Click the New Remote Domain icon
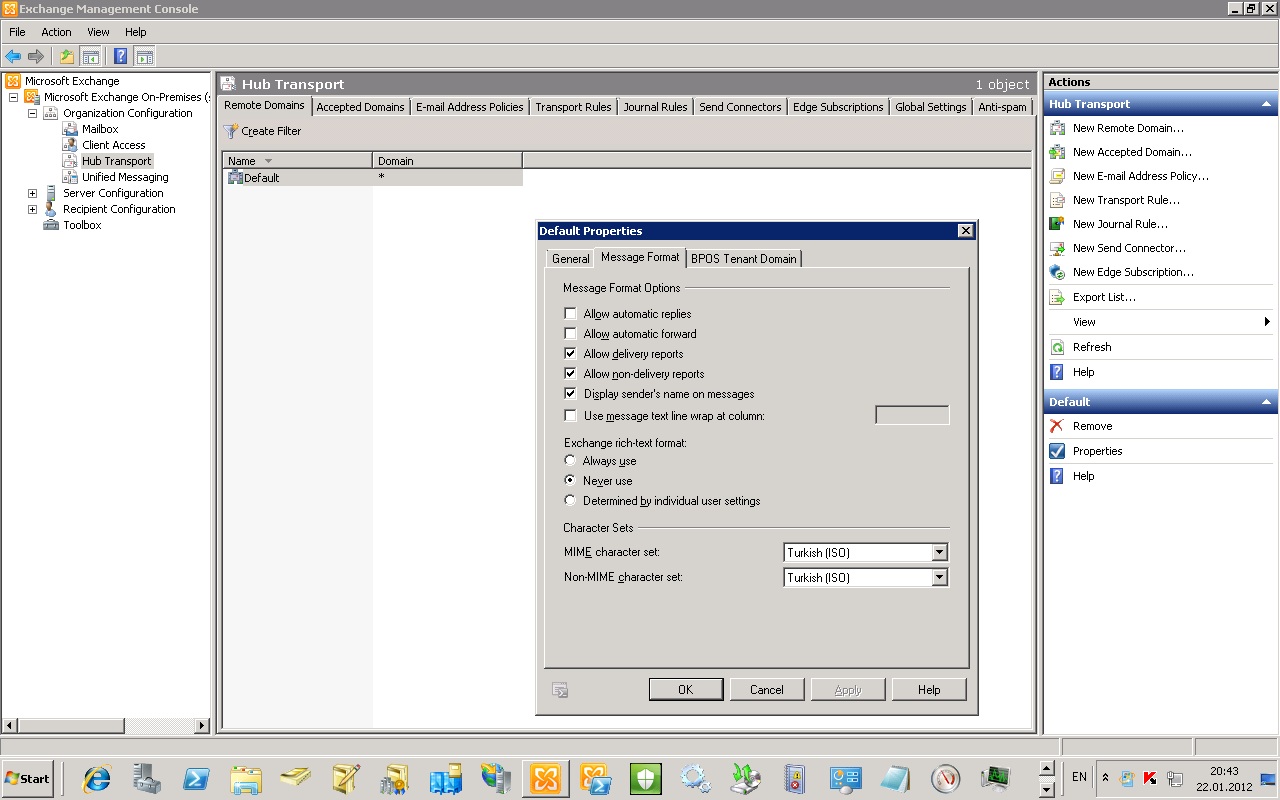The width and height of the screenshot is (1280, 800). (1057, 128)
